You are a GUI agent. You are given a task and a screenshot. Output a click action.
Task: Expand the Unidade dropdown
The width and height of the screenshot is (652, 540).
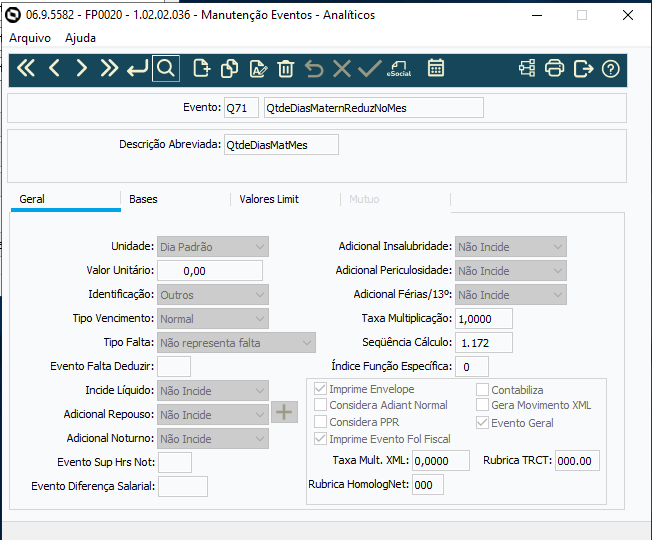(x=213, y=247)
